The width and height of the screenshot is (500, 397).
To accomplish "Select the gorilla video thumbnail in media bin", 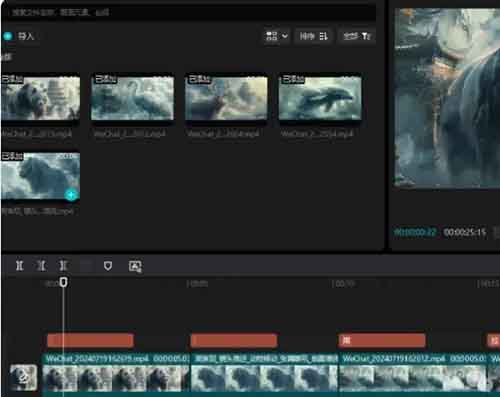I will point(40,98).
